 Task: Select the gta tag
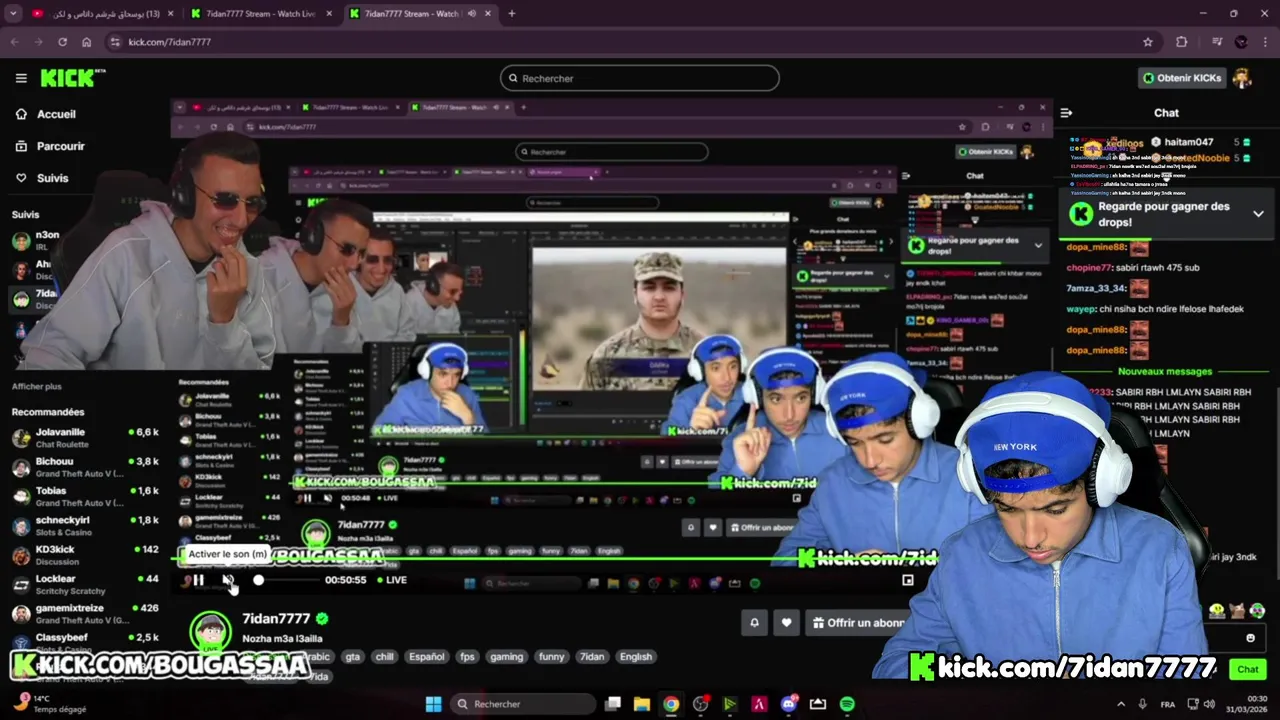pos(352,657)
